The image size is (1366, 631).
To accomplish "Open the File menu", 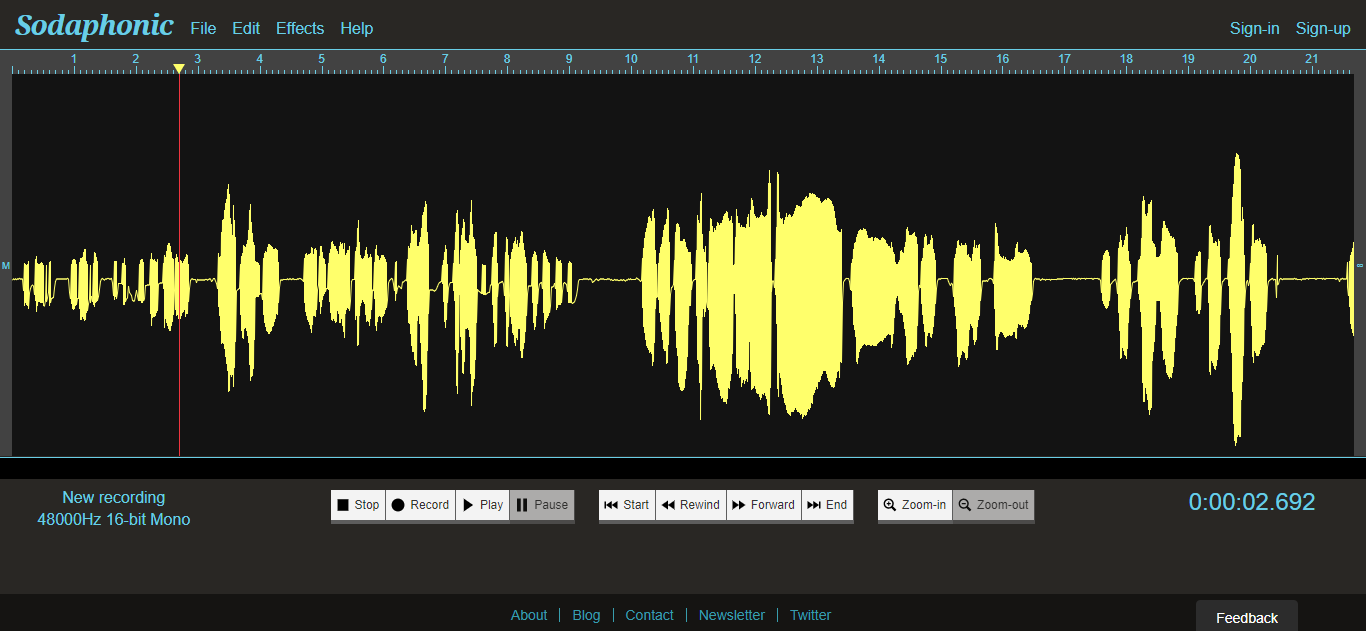I will [x=203, y=28].
